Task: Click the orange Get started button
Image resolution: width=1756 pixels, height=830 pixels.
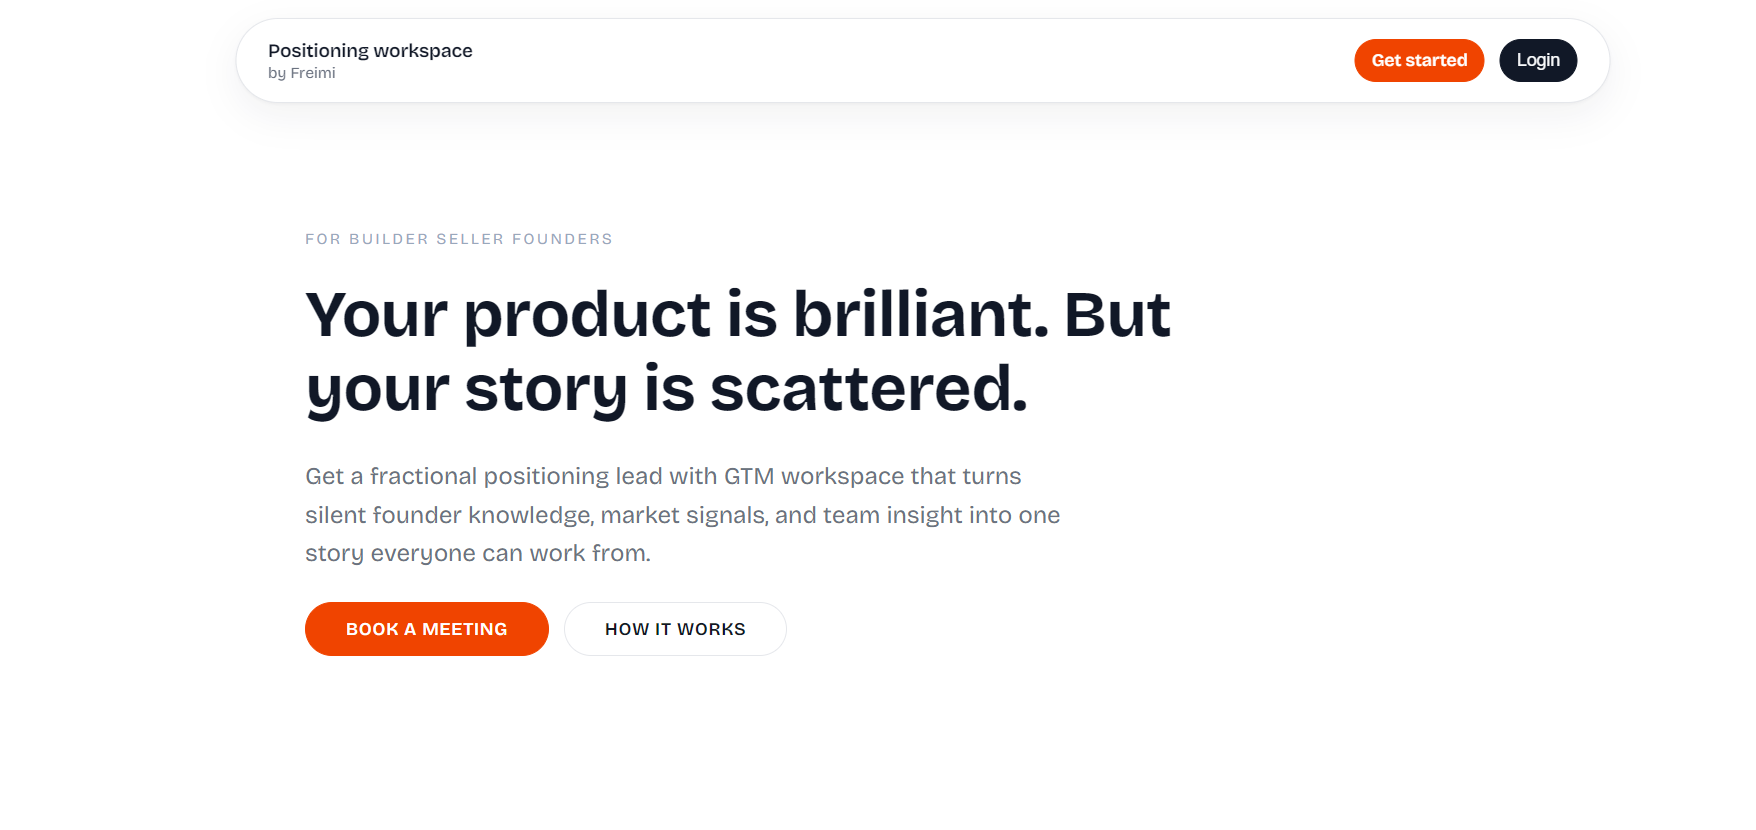Action: (1418, 61)
